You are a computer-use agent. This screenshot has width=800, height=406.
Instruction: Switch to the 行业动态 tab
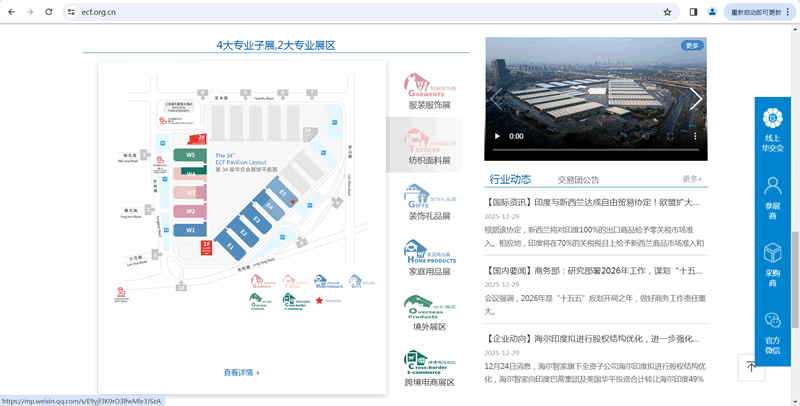[510, 180]
